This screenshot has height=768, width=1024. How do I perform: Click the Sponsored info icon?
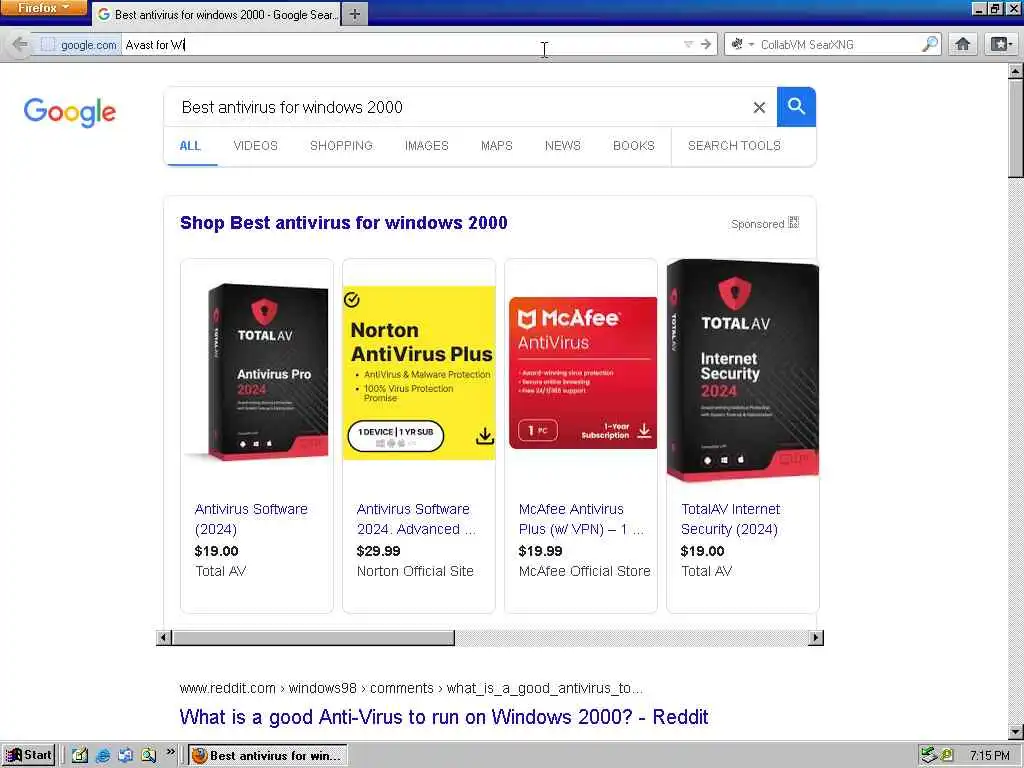tap(793, 223)
